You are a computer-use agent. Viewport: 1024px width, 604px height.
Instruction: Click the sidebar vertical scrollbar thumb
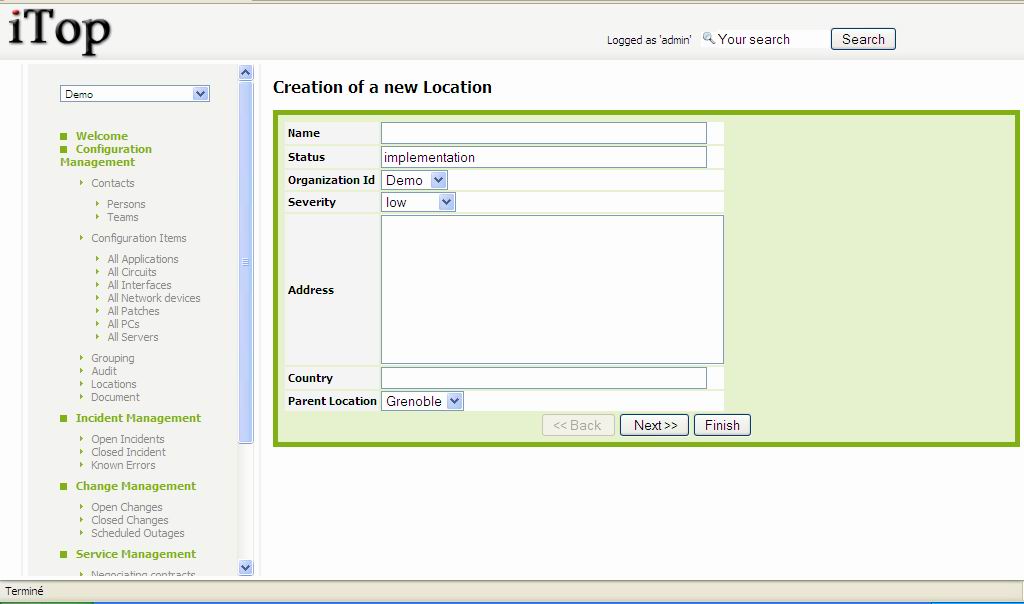[246, 262]
